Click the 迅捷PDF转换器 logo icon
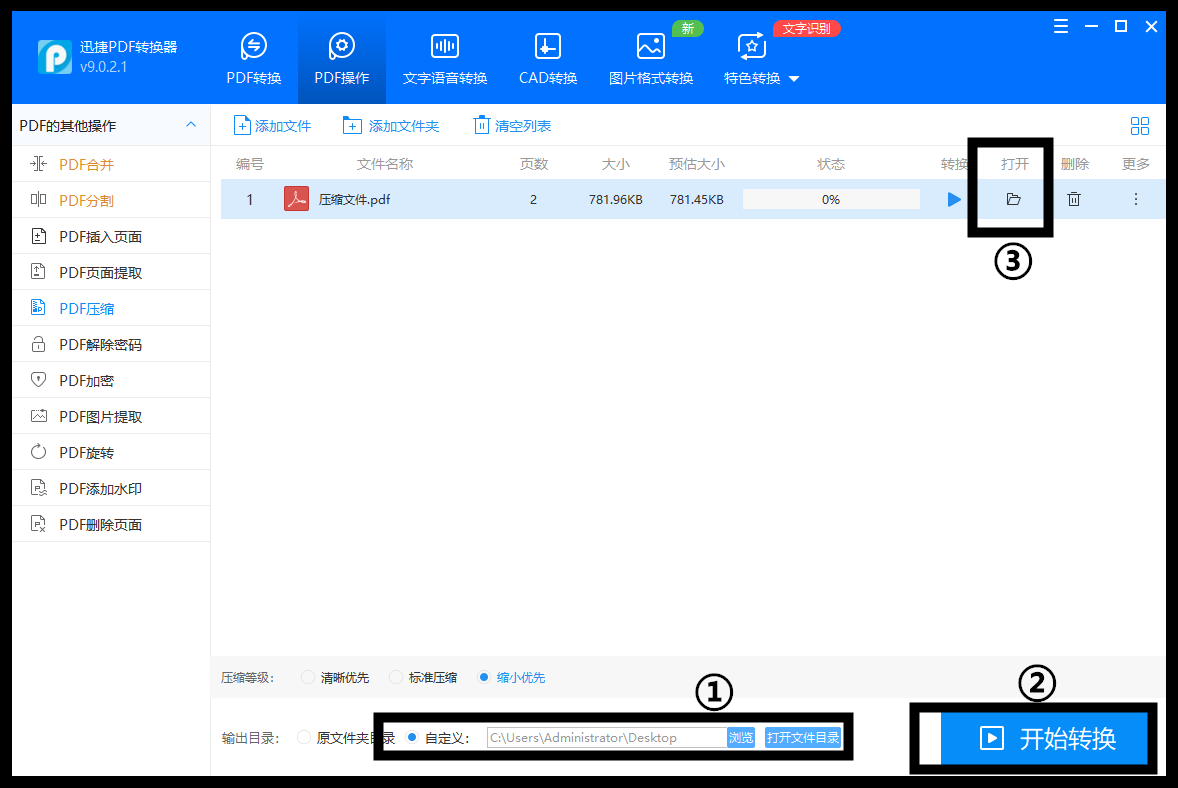The height and width of the screenshot is (788, 1178). (x=55, y=57)
